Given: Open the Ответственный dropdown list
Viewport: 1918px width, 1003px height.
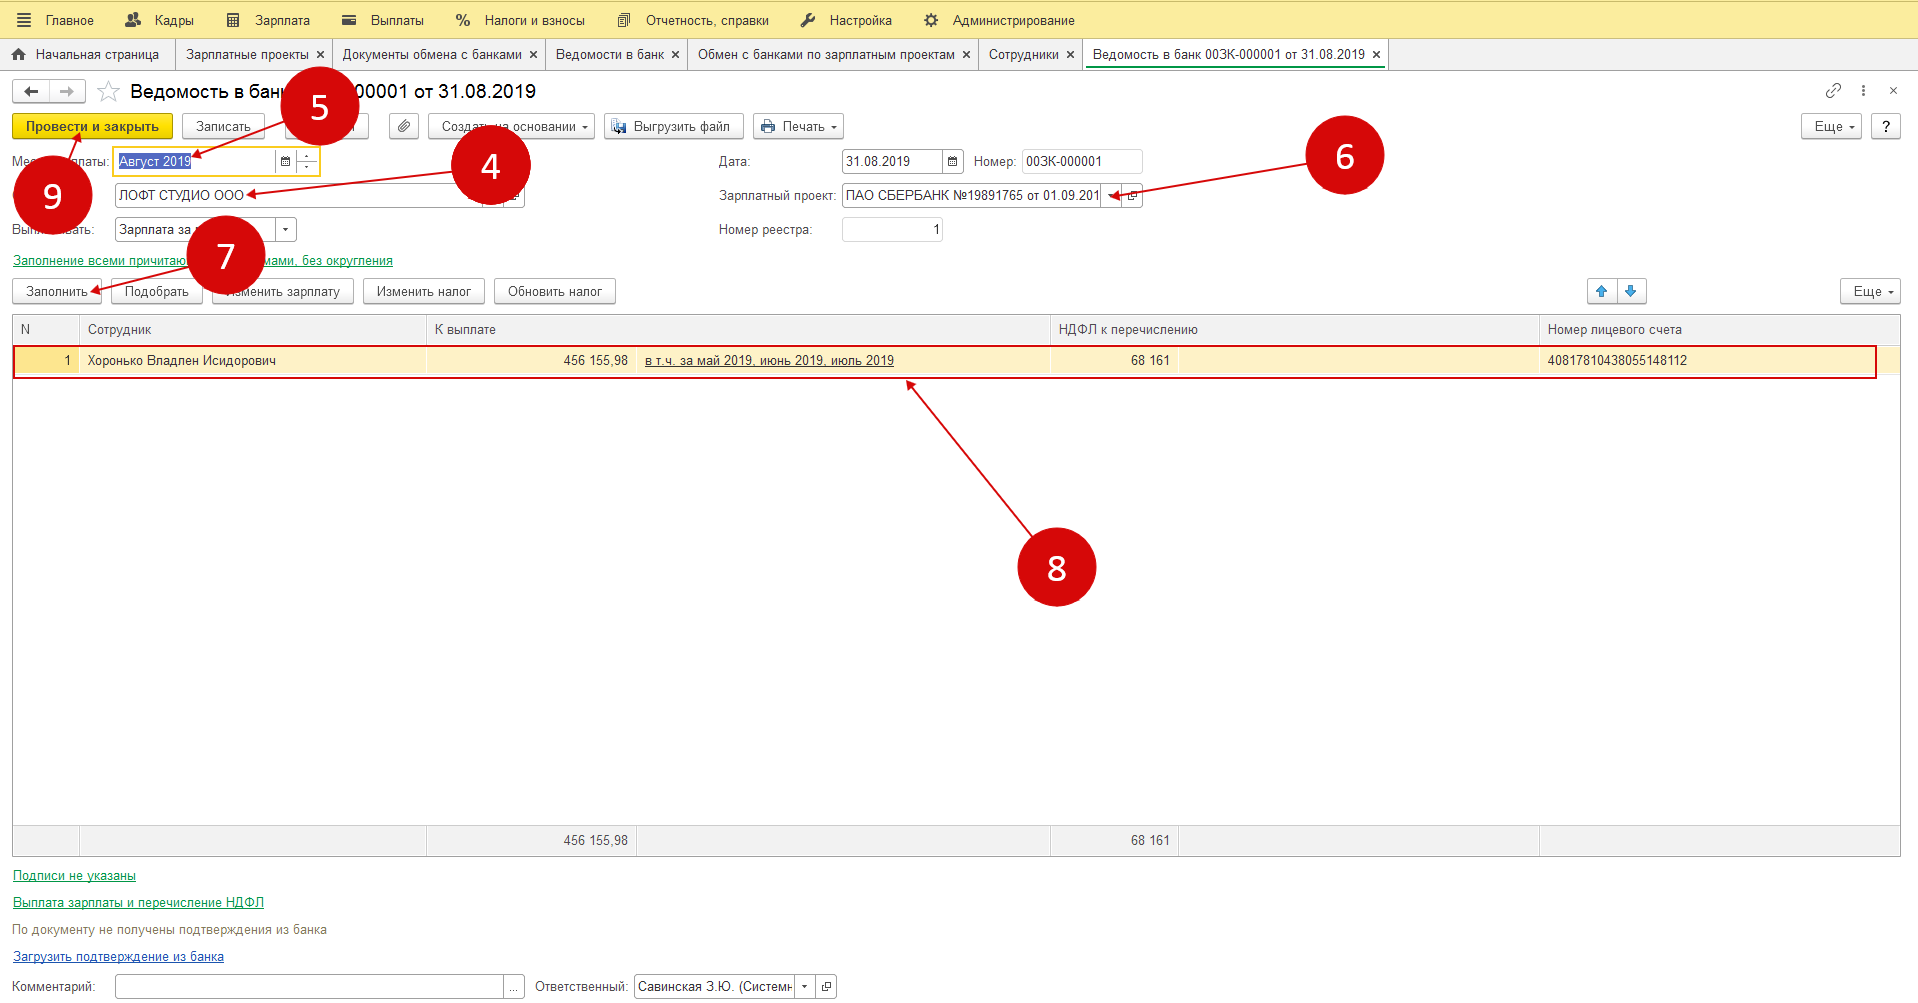Looking at the screenshot, I should coord(804,987).
